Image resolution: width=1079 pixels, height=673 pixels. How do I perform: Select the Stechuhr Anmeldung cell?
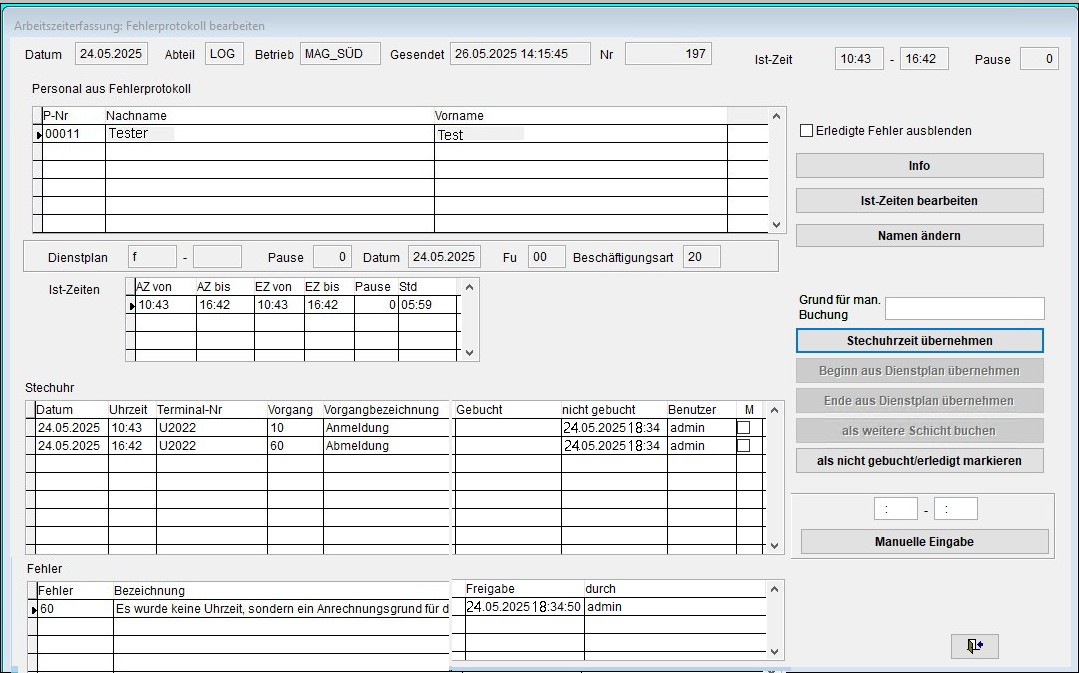pyautogui.click(x=386, y=427)
